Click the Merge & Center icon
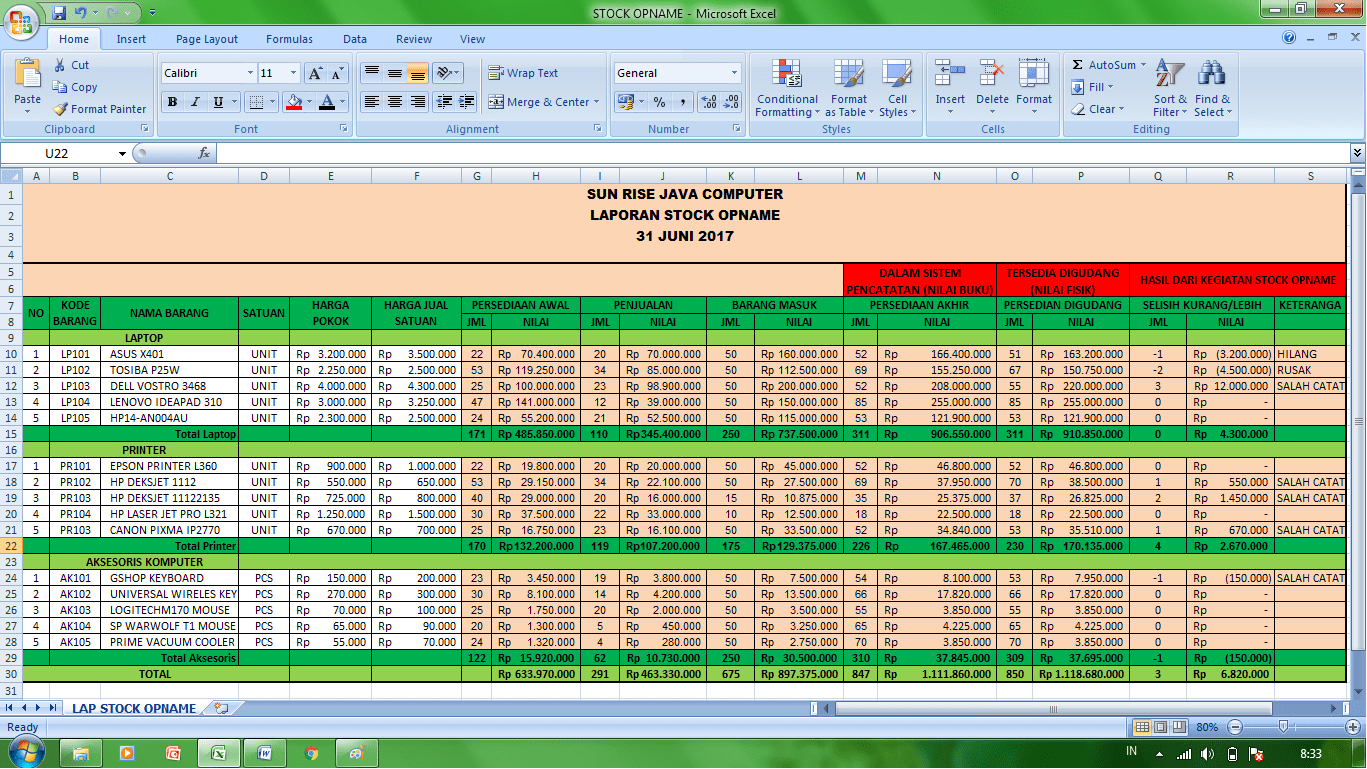This screenshot has width=1367, height=769. point(496,102)
